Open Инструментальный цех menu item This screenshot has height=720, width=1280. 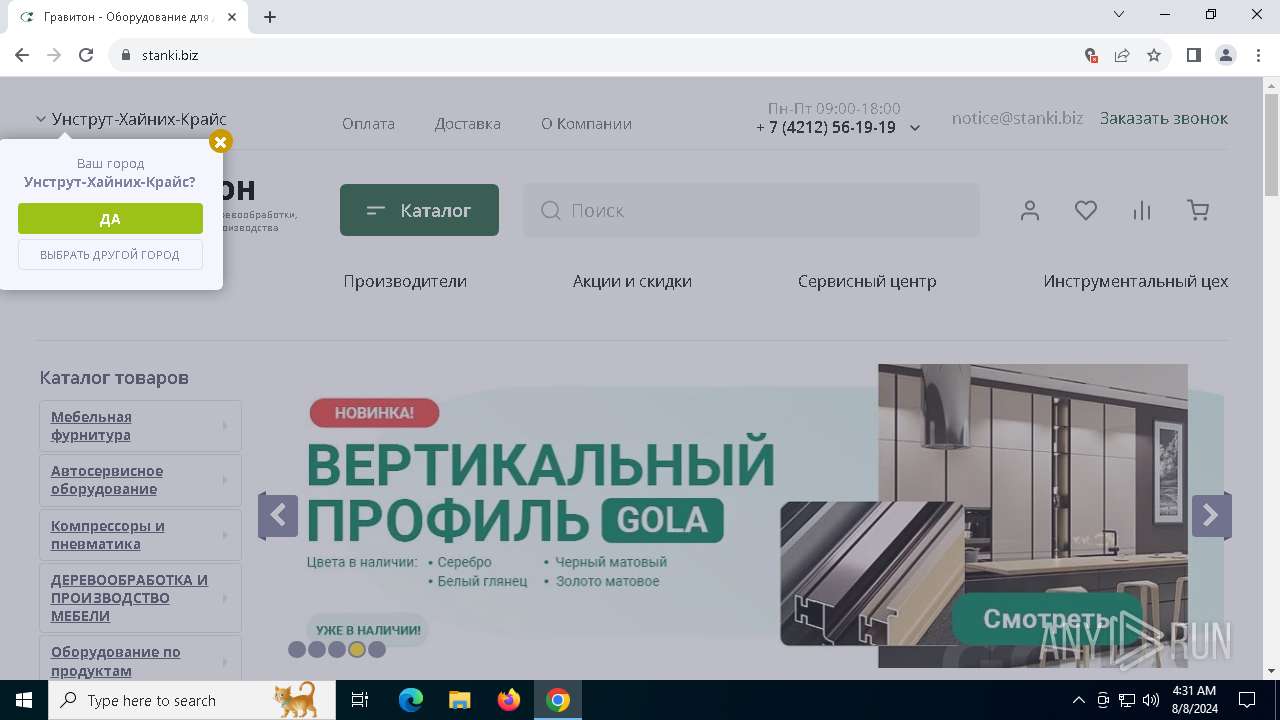click(x=1136, y=281)
